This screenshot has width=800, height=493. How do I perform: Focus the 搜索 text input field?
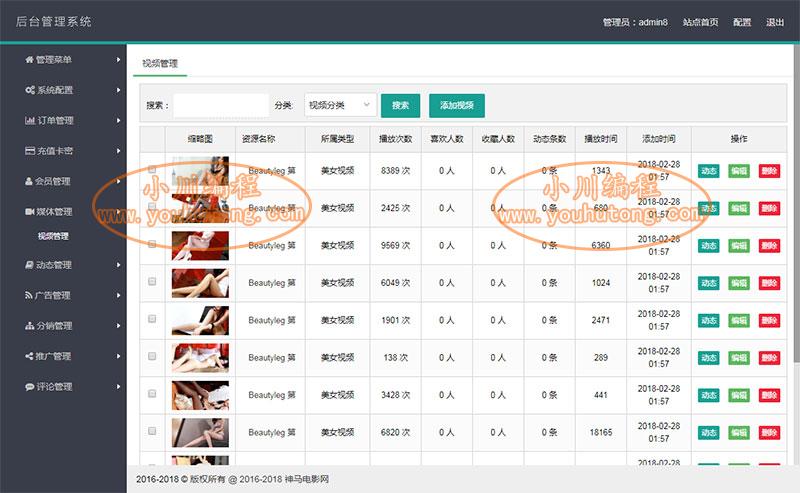click(x=221, y=105)
